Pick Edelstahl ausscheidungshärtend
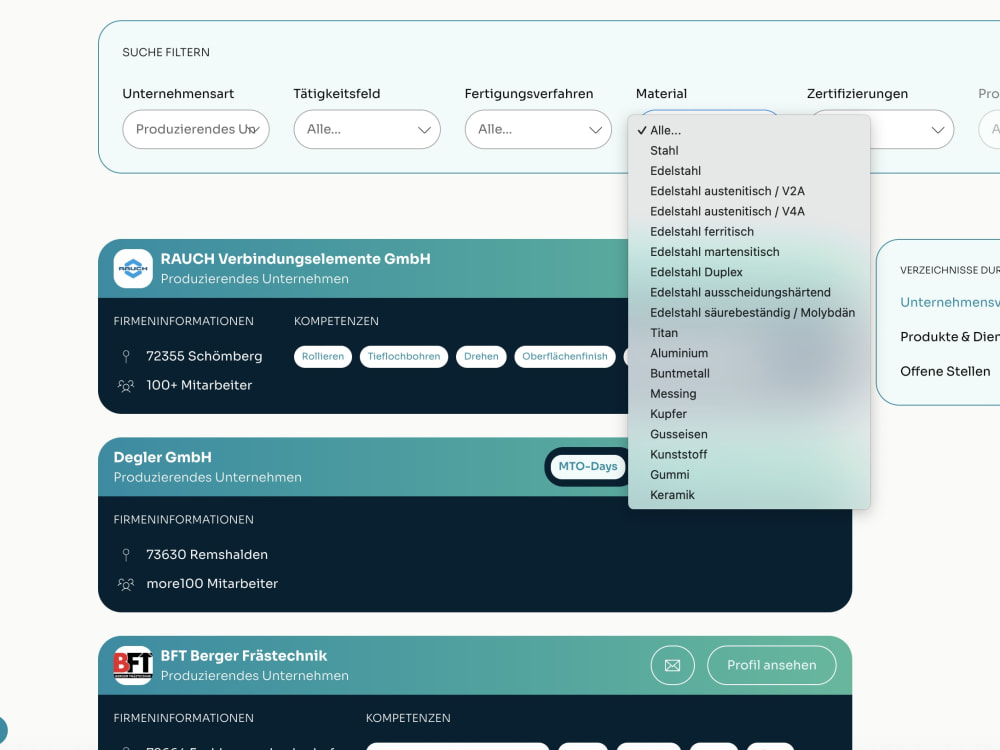The height and width of the screenshot is (750, 1000). (749, 292)
